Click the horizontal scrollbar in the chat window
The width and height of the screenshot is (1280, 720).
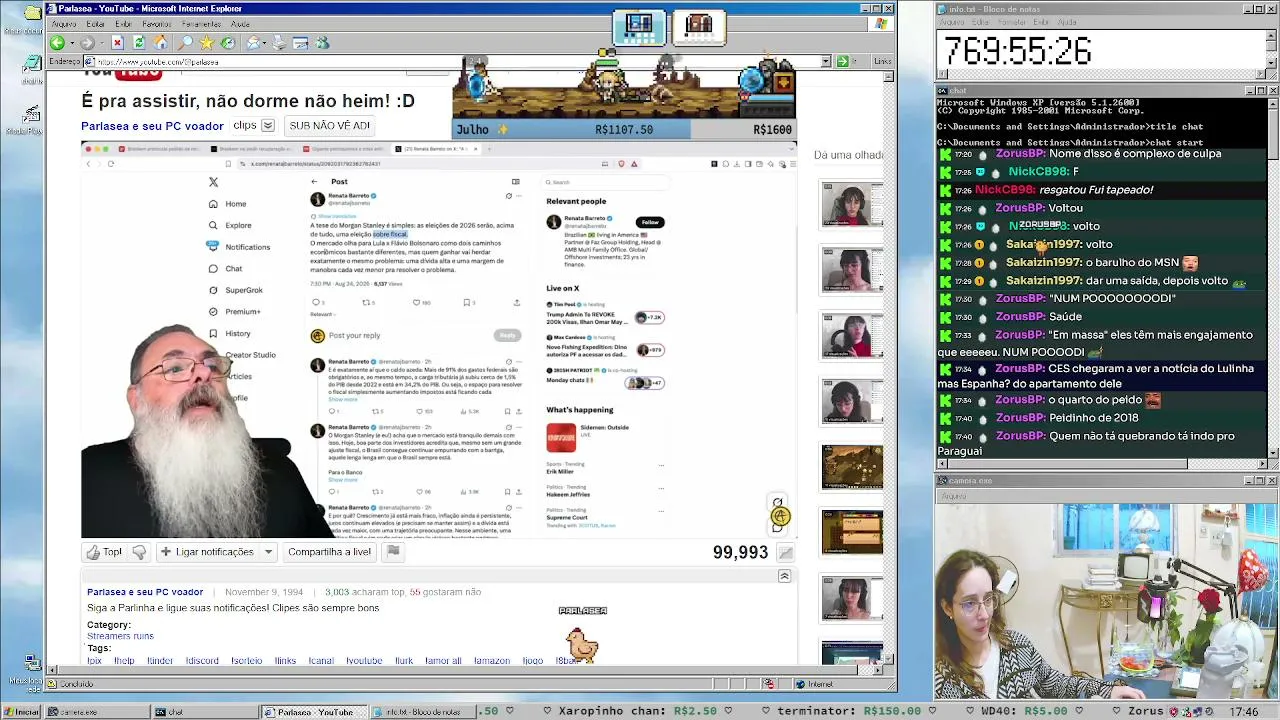pos(1100,464)
